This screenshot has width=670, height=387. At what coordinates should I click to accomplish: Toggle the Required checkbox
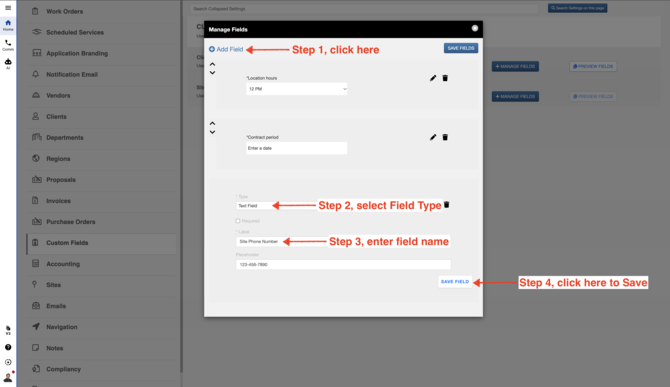pos(238,221)
